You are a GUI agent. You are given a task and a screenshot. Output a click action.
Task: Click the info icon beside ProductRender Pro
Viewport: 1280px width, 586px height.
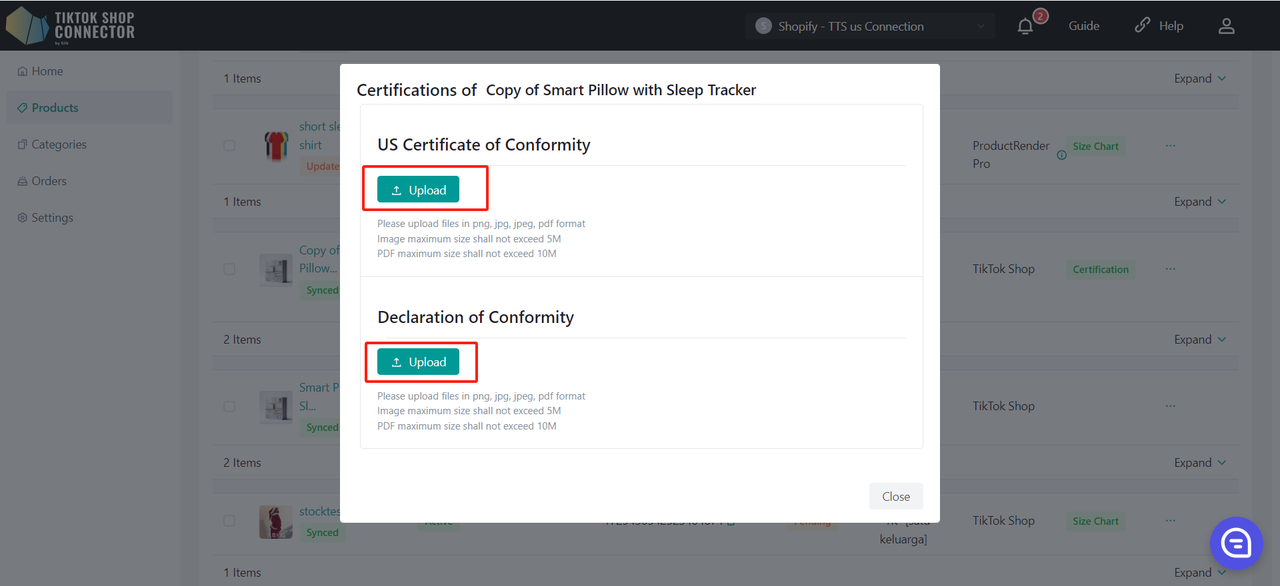[x=1061, y=155]
